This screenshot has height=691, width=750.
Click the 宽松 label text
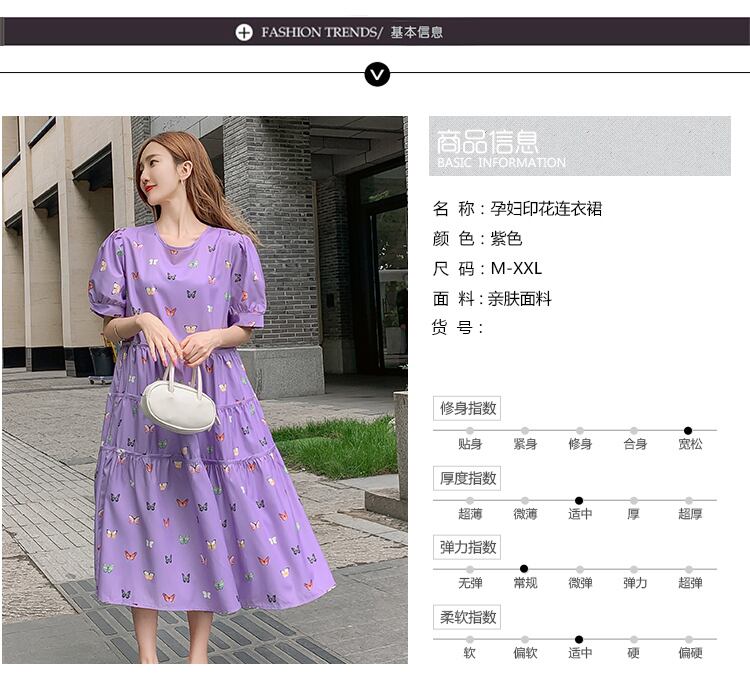point(690,444)
